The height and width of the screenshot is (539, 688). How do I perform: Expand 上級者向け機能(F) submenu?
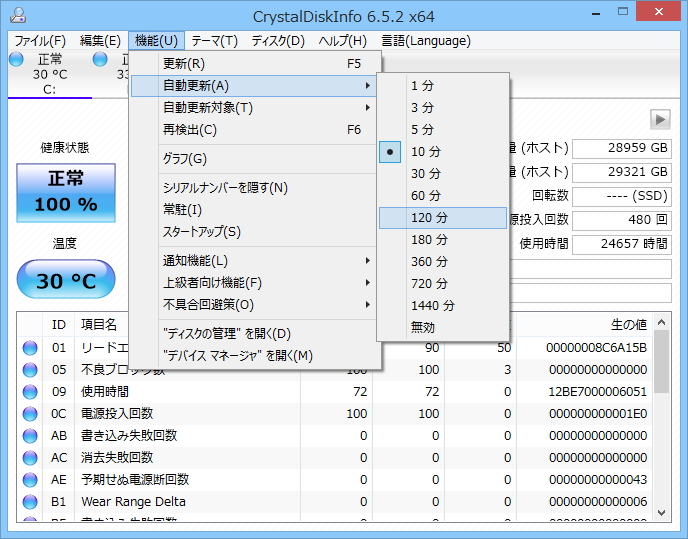point(254,283)
